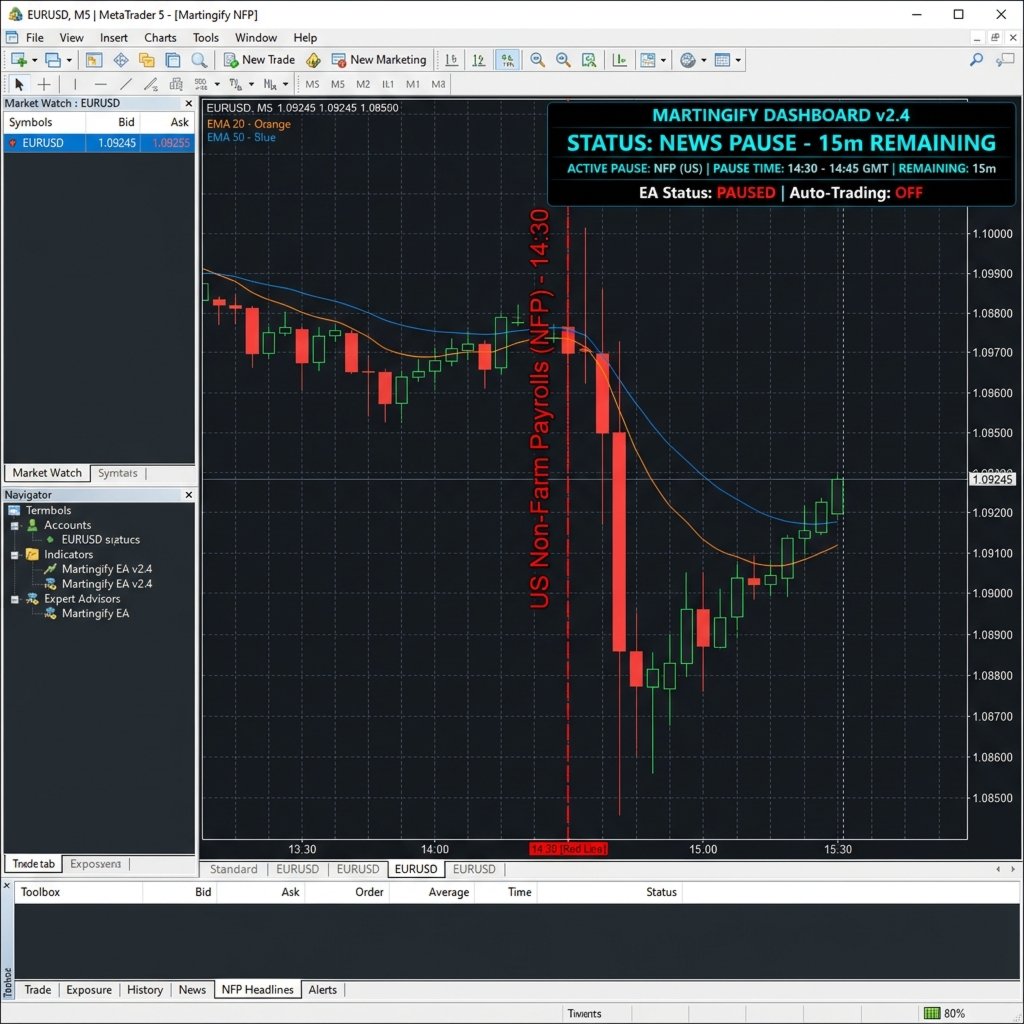Click the globe periods toolbar icon

(x=688, y=60)
